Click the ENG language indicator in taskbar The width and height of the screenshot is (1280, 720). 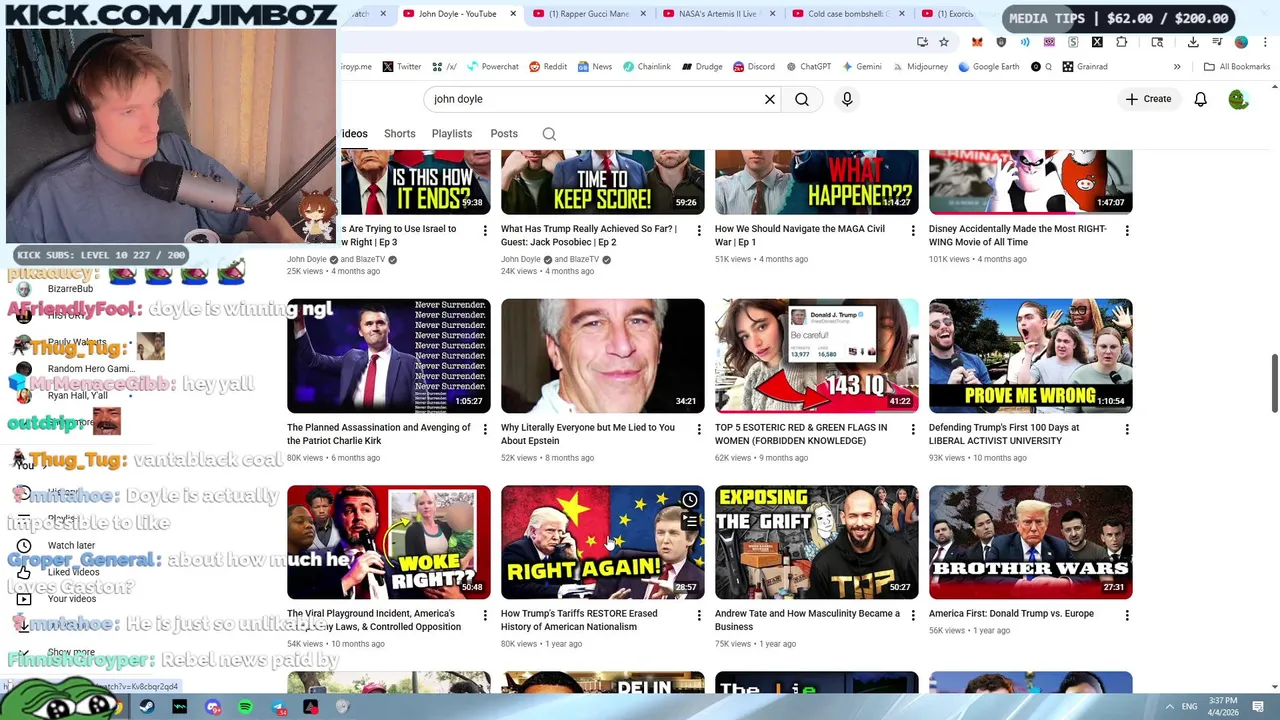tap(1190, 707)
